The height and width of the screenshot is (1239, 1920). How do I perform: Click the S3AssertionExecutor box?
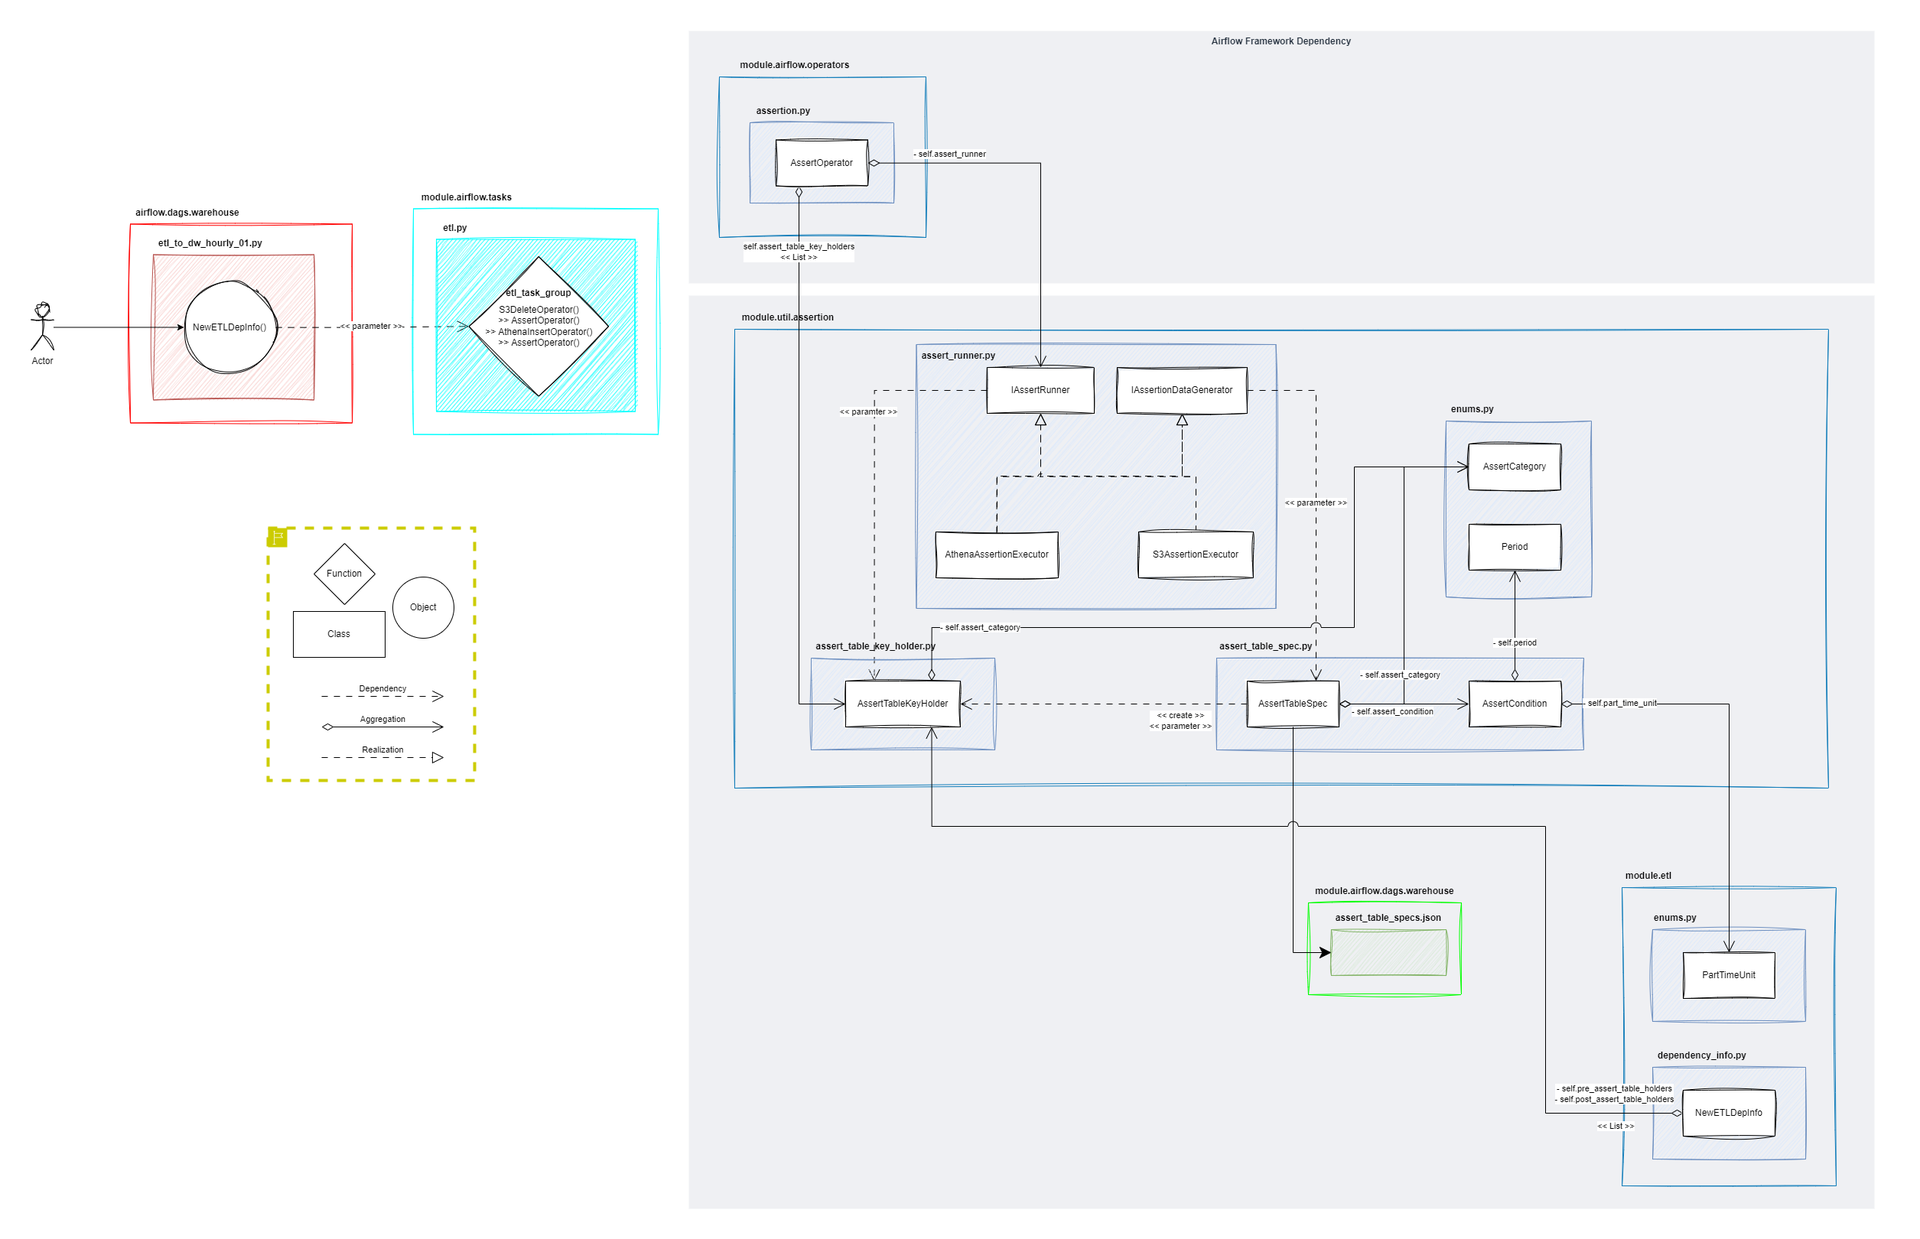(1195, 555)
